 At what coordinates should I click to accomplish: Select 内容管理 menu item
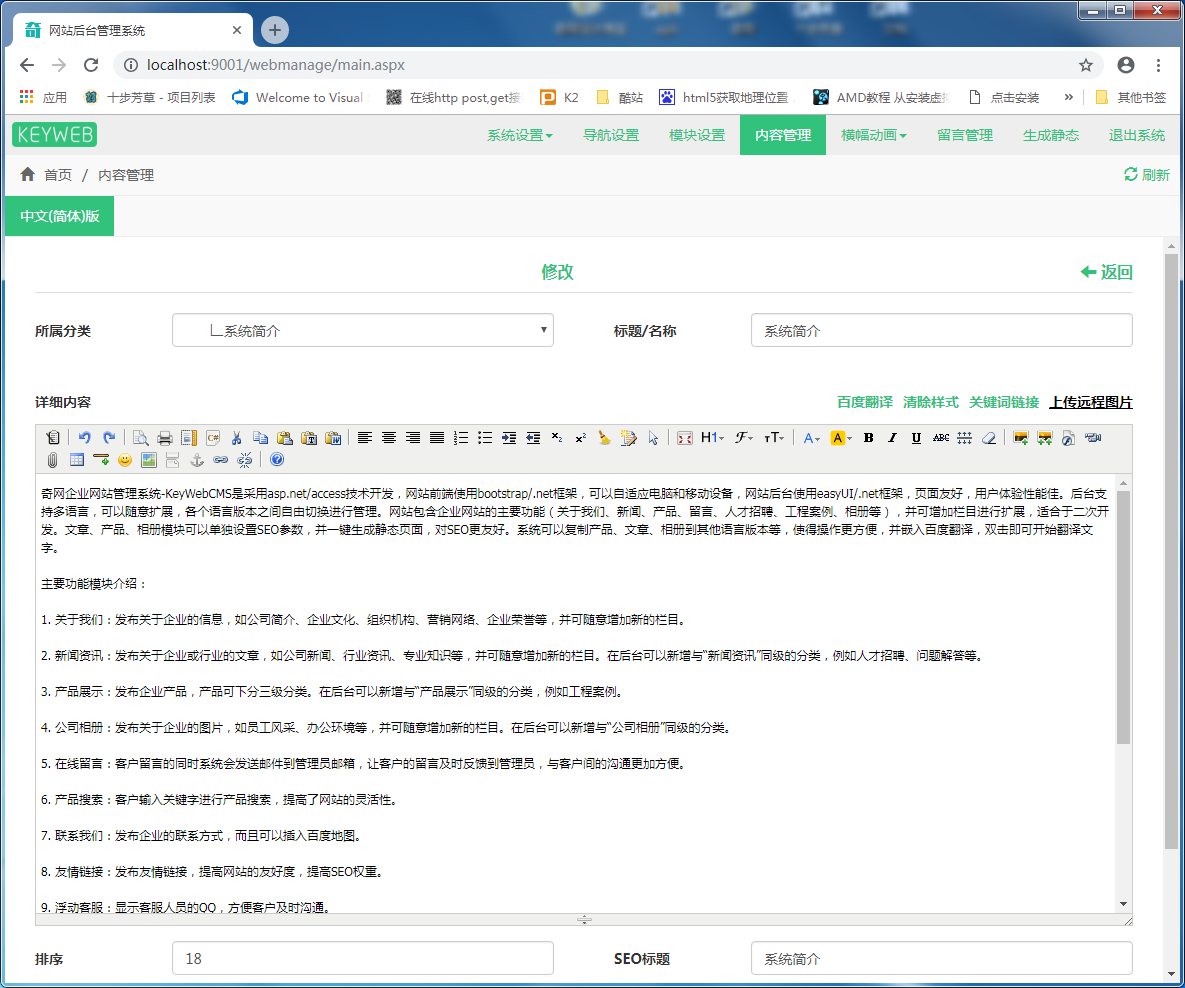pos(783,135)
